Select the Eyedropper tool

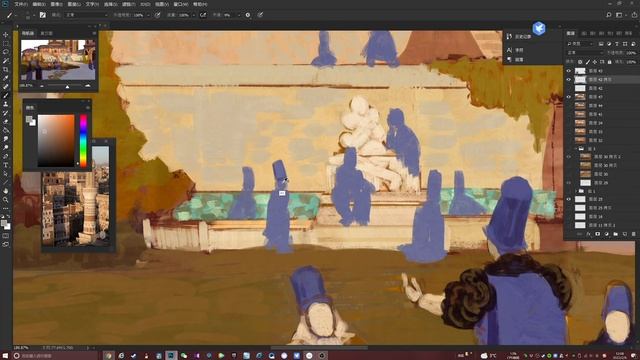pyautogui.click(x=6, y=78)
